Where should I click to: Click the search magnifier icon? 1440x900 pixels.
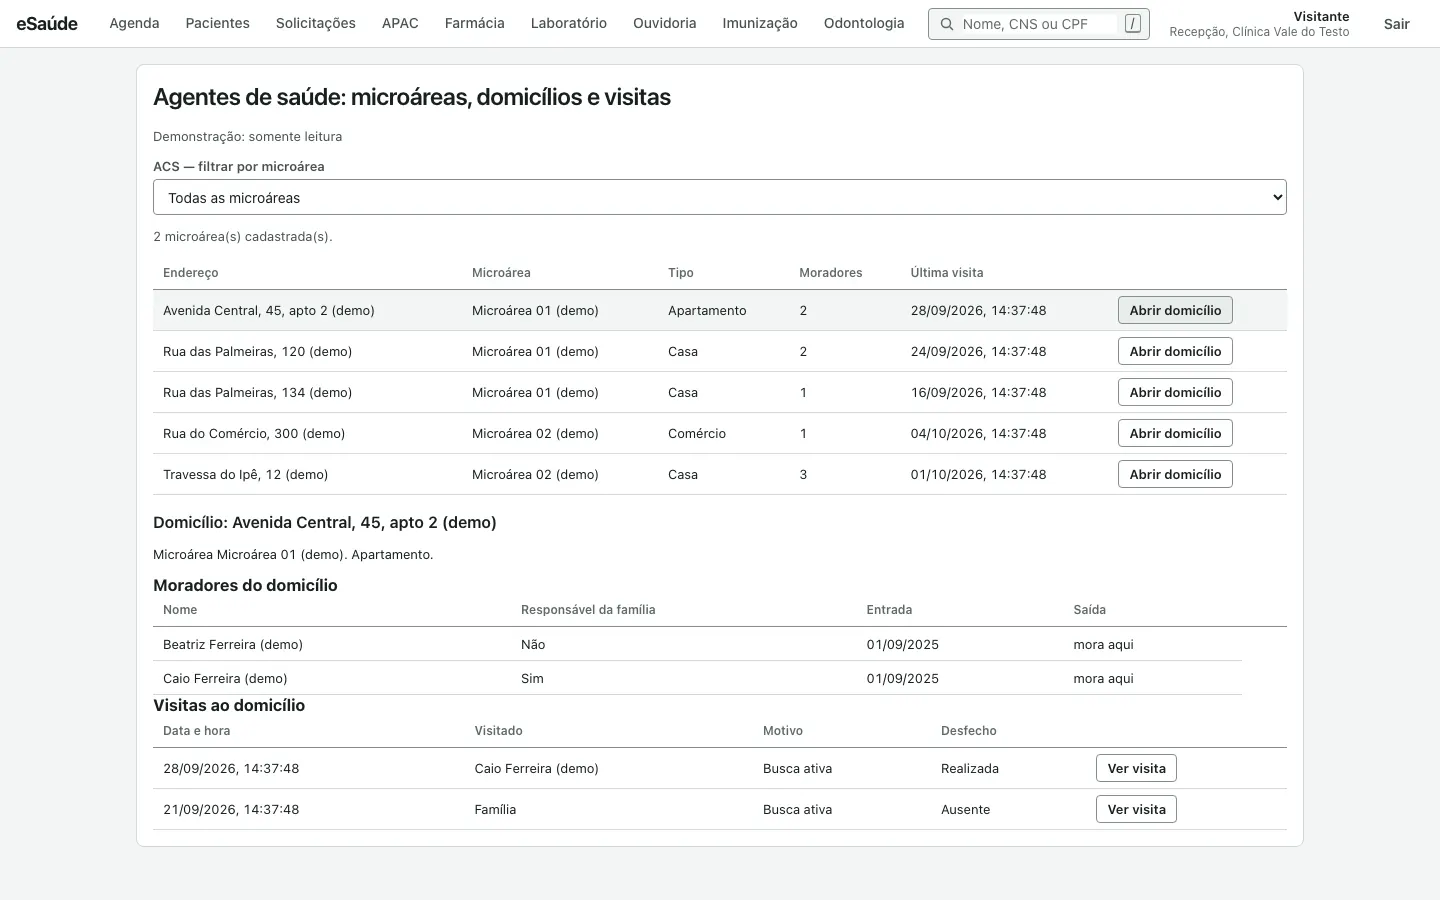coord(946,24)
